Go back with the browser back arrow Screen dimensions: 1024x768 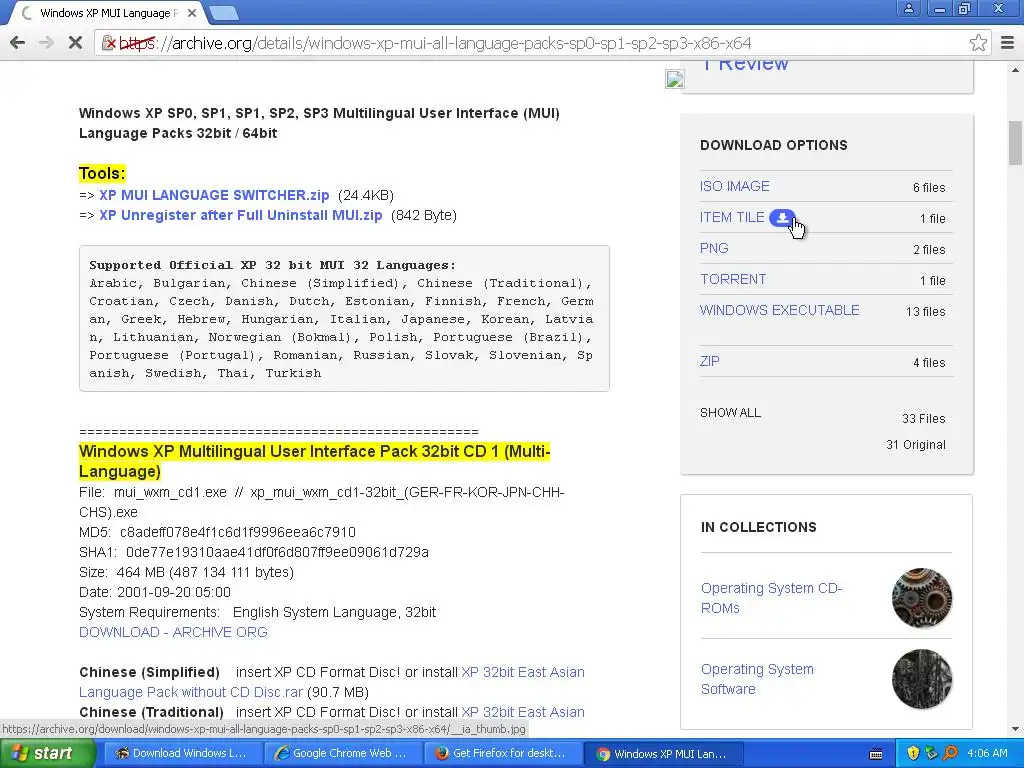(x=18, y=43)
